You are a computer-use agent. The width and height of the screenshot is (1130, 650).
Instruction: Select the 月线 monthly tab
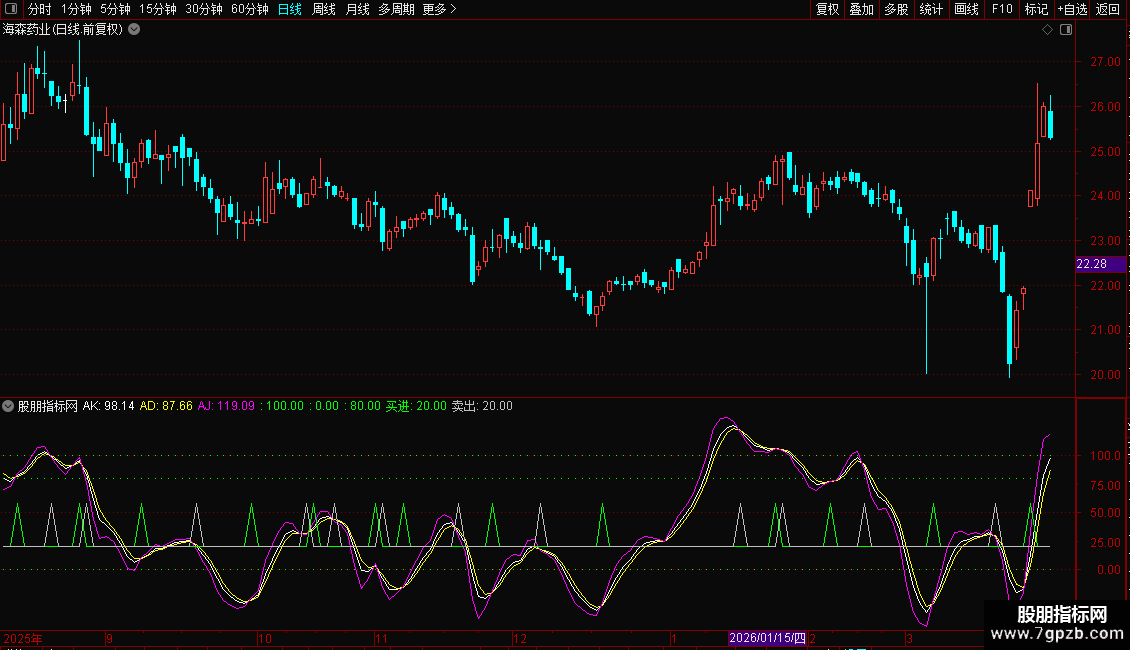357,9
